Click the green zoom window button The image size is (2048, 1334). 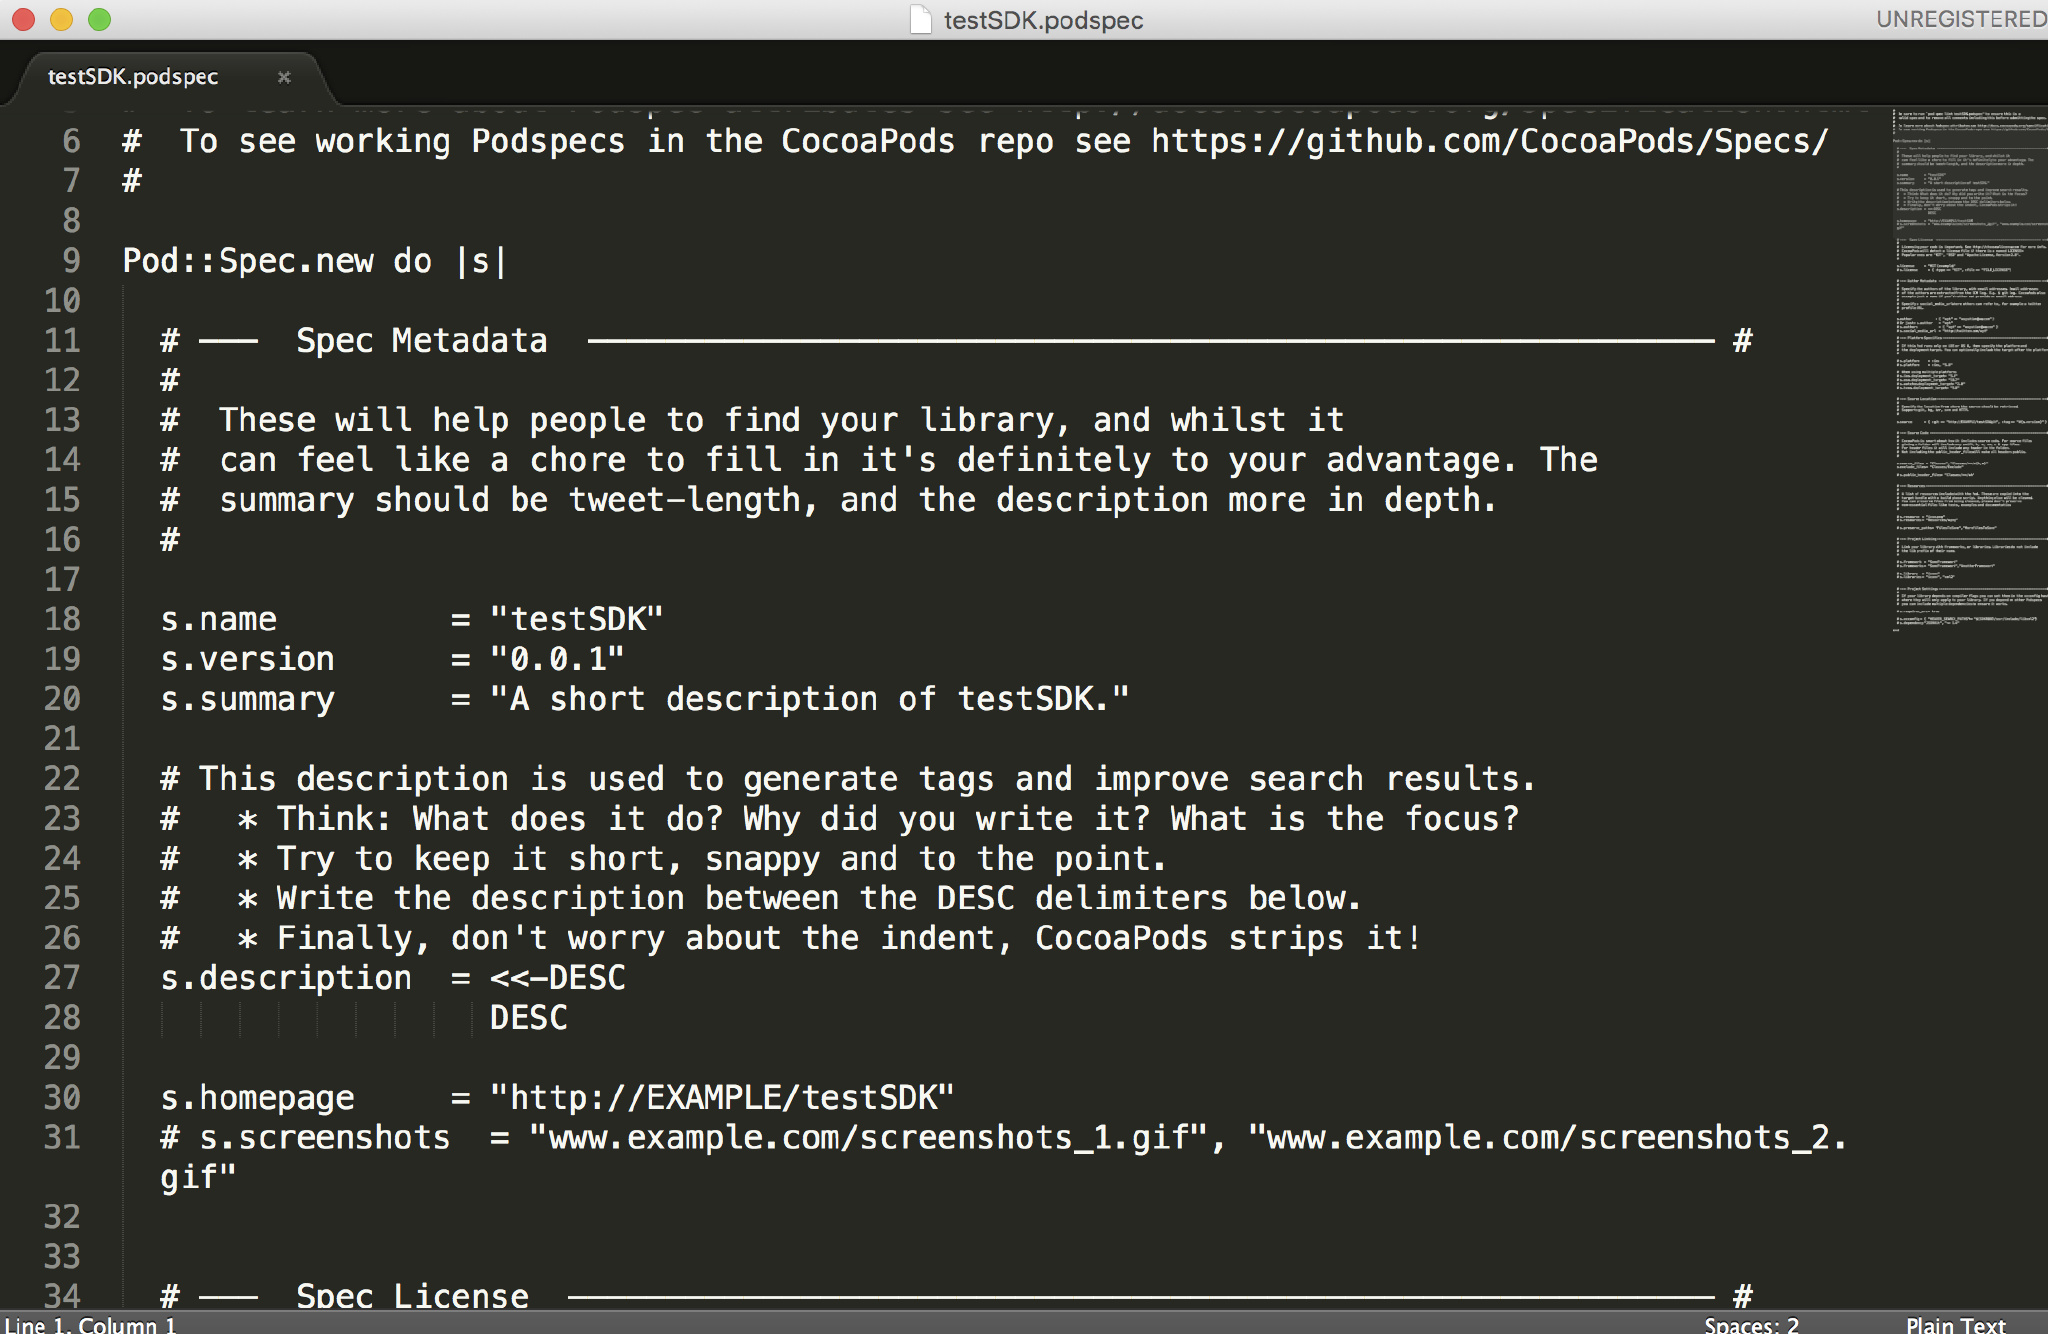pyautogui.click(x=99, y=19)
